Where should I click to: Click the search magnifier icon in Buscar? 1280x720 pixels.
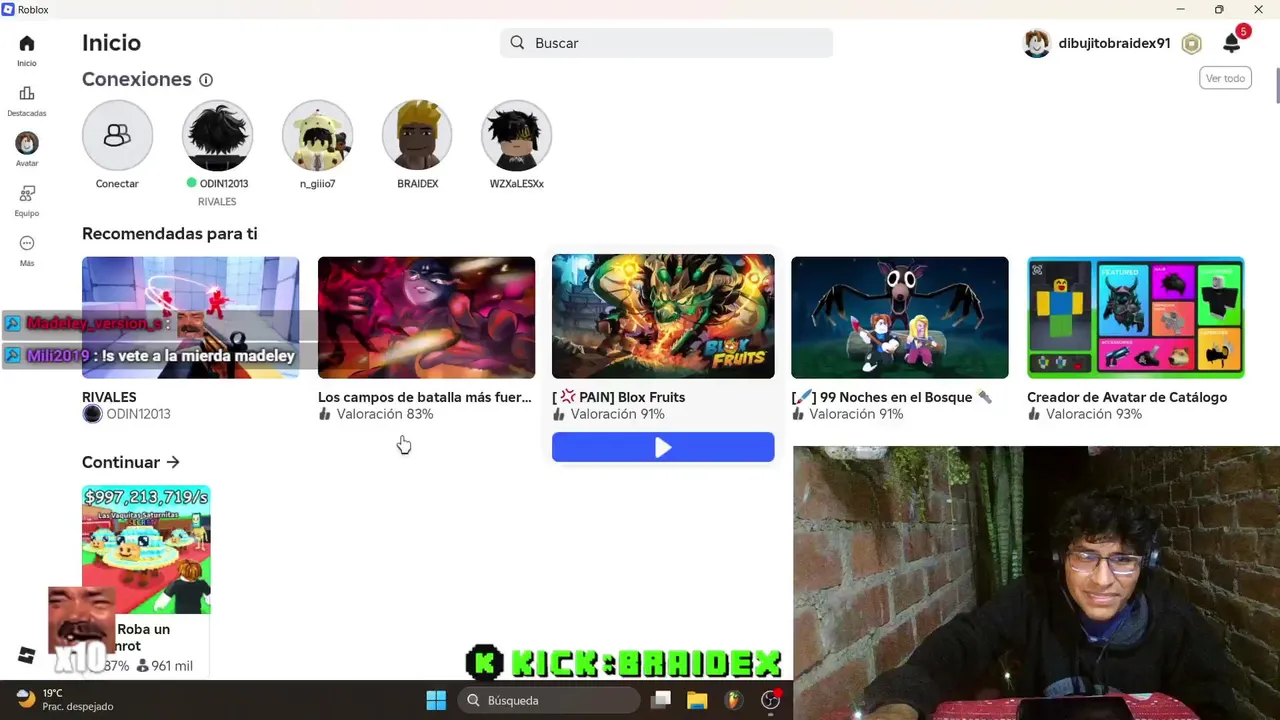[517, 43]
